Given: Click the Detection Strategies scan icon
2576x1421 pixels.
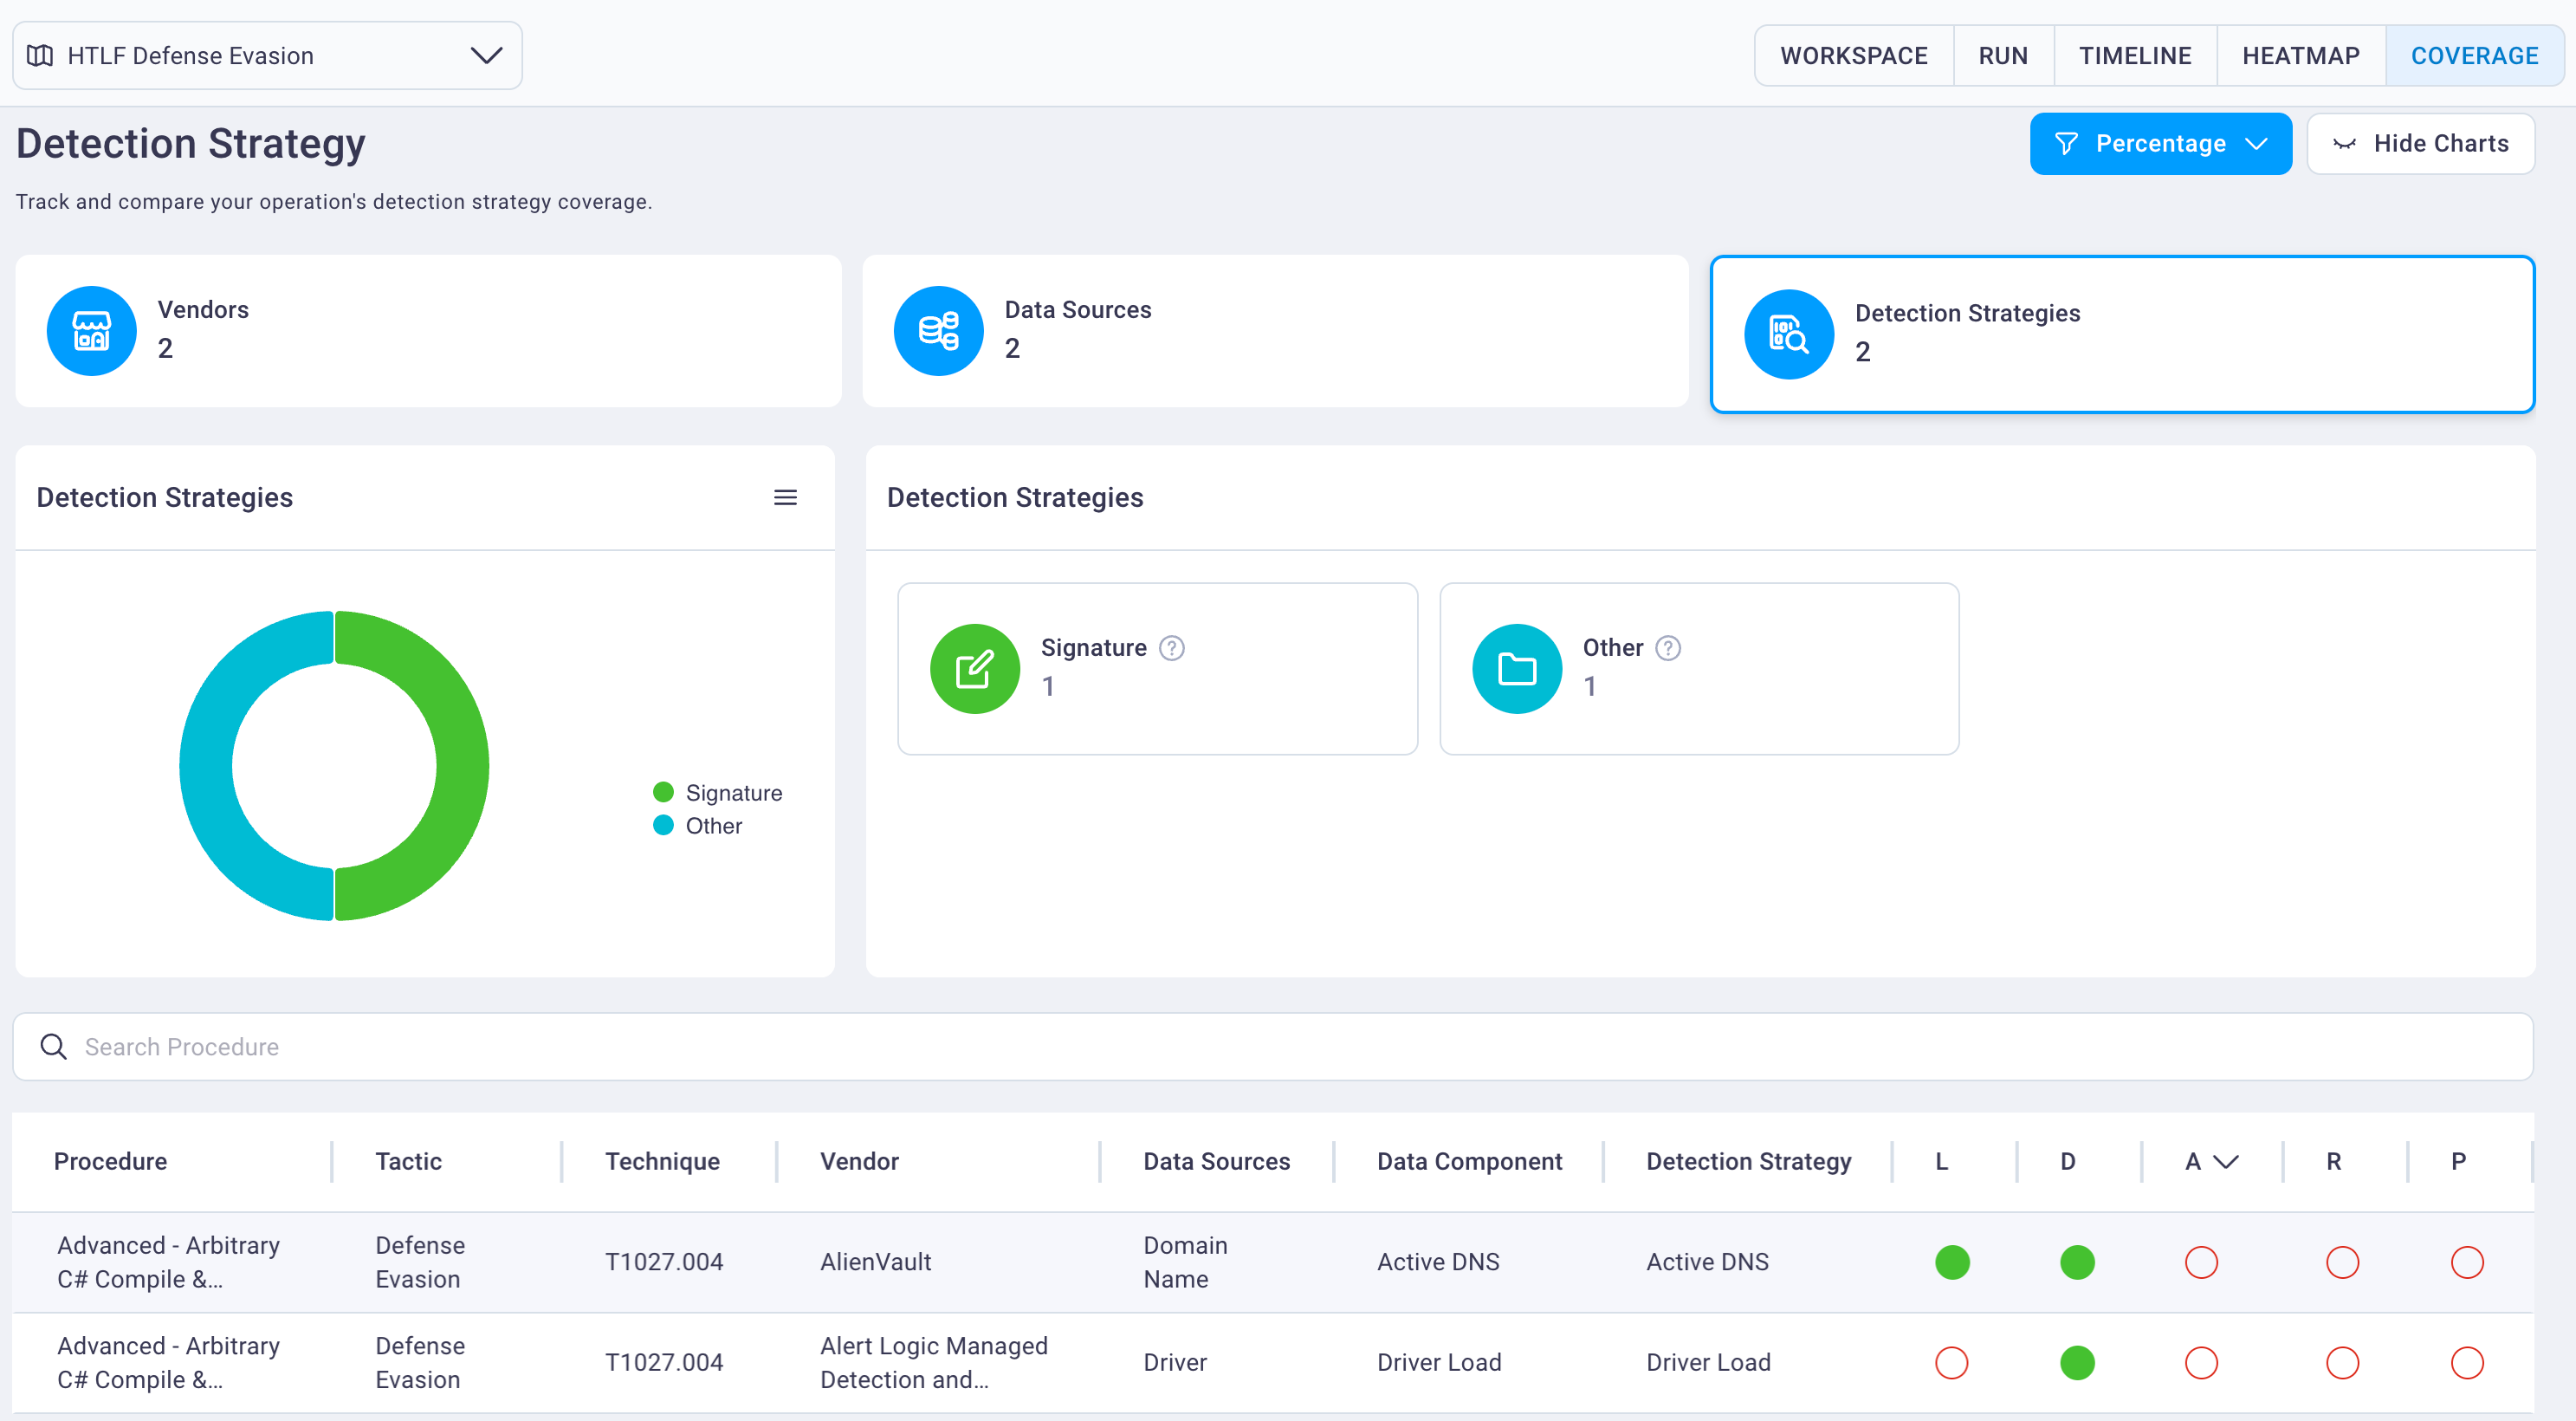Looking at the screenshot, I should pyautogui.click(x=1788, y=334).
